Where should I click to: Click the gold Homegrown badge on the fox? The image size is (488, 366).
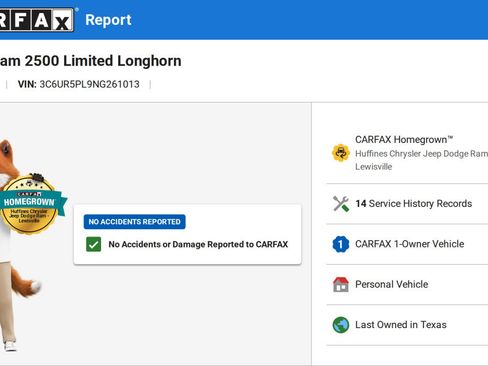point(30,204)
